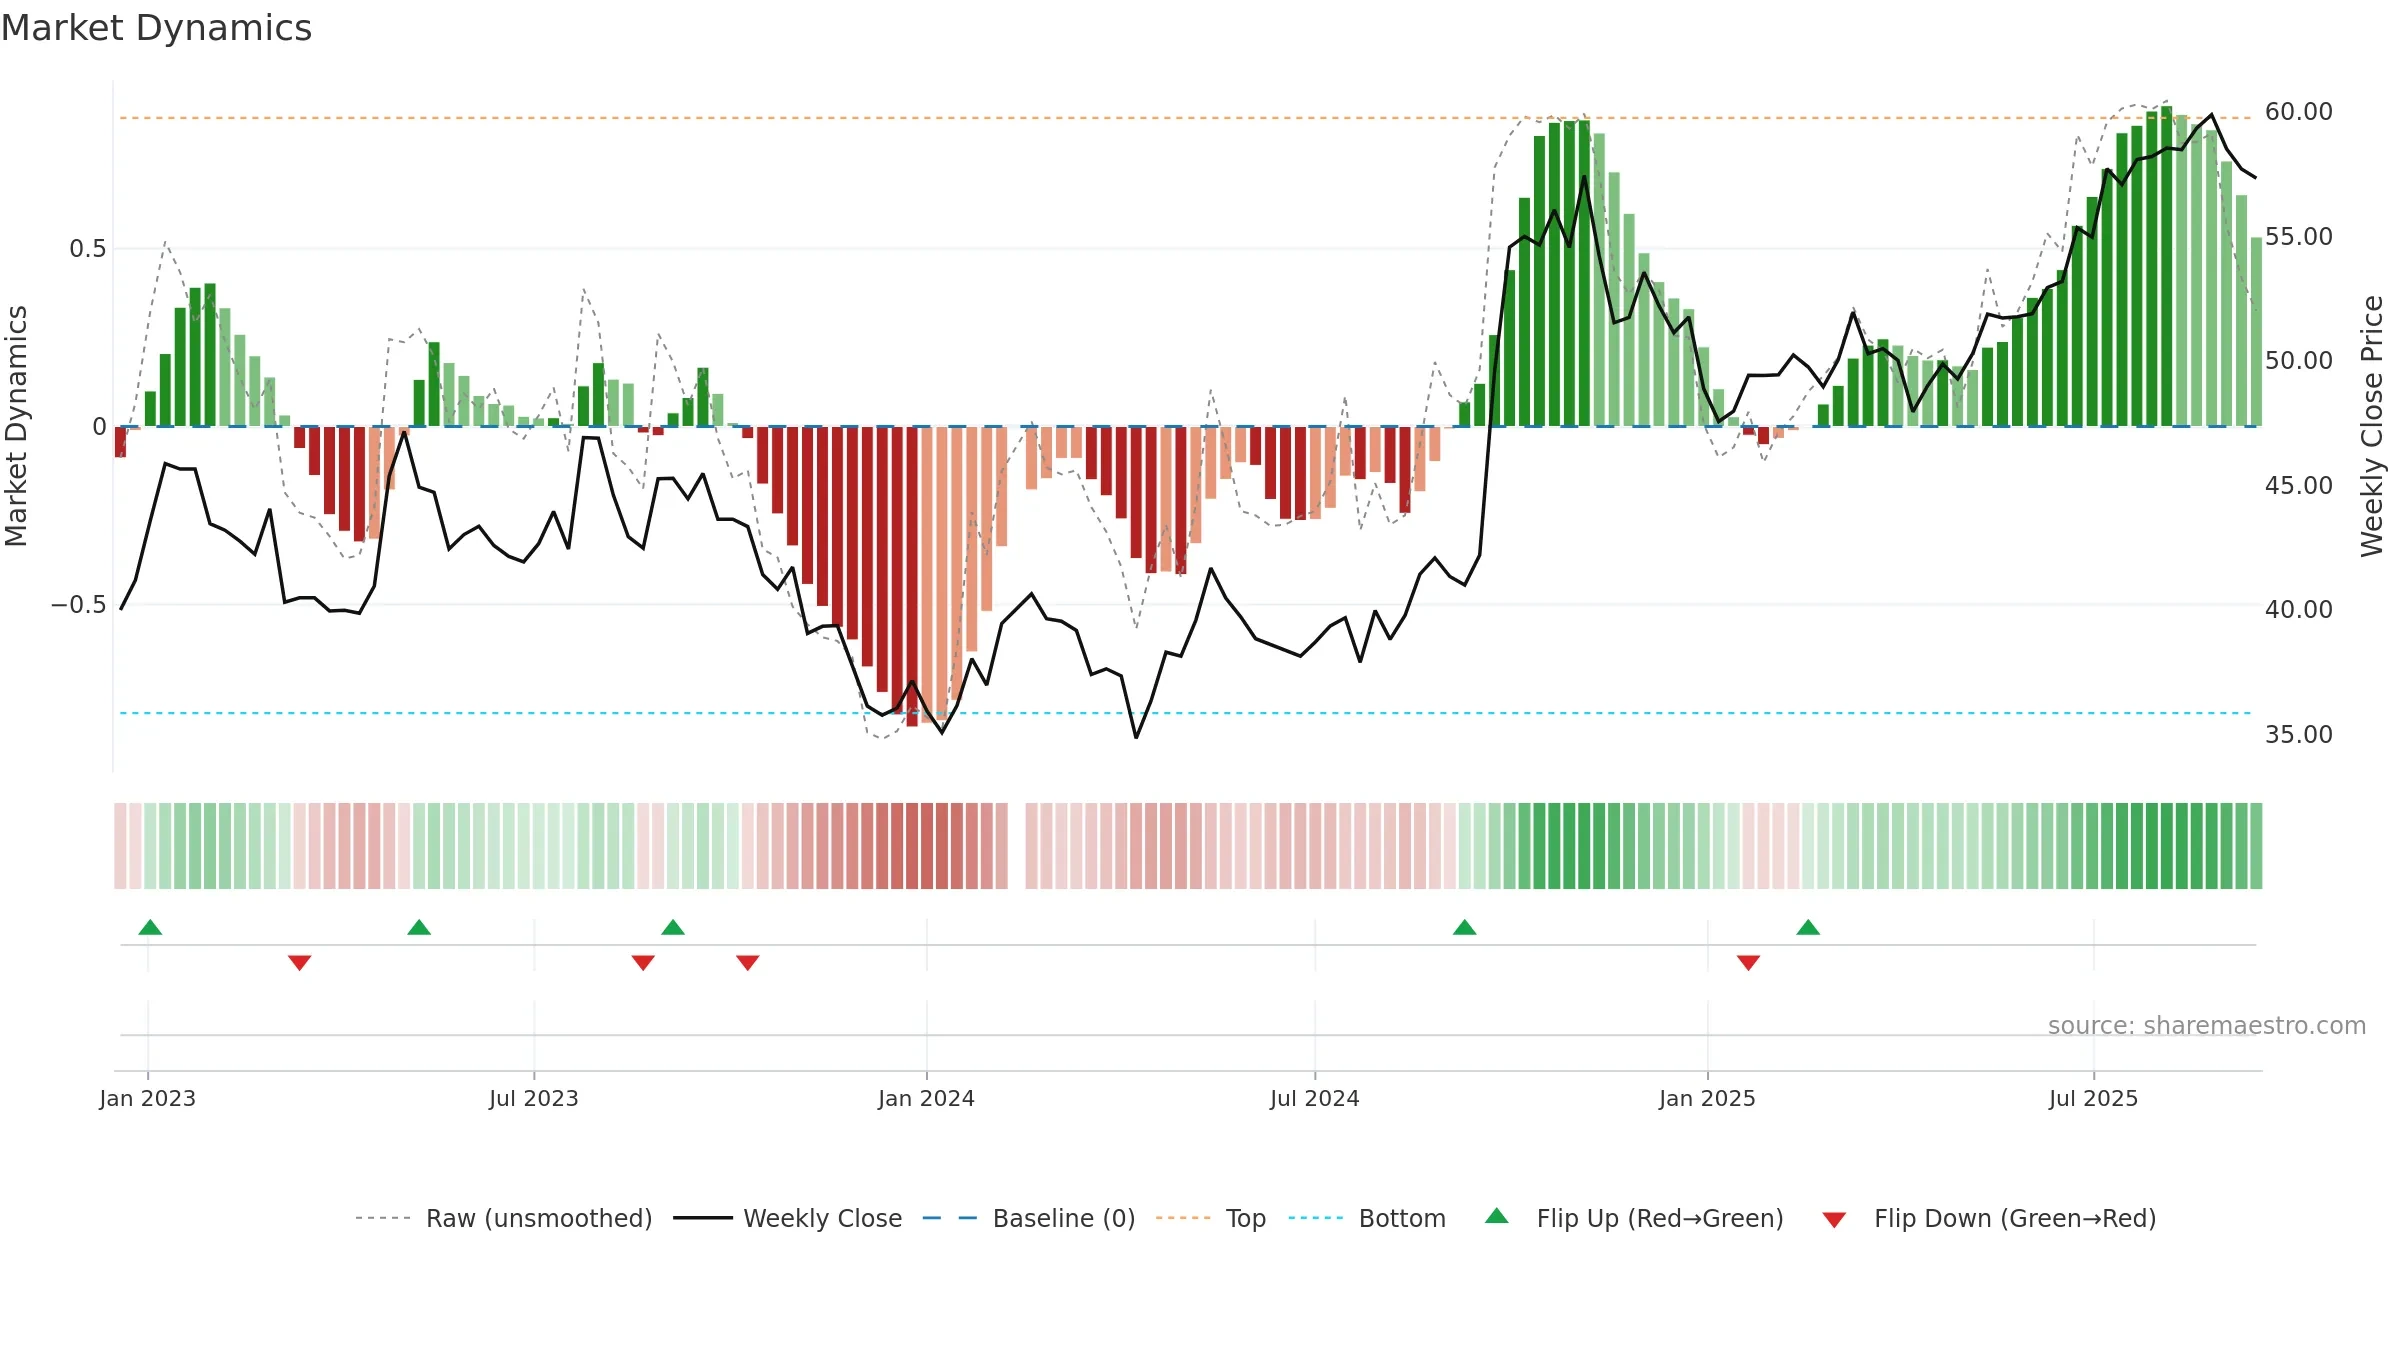Click the Jul 2025 axis label
Image resolution: width=2400 pixels, height=1350 pixels.
tap(2094, 1098)
